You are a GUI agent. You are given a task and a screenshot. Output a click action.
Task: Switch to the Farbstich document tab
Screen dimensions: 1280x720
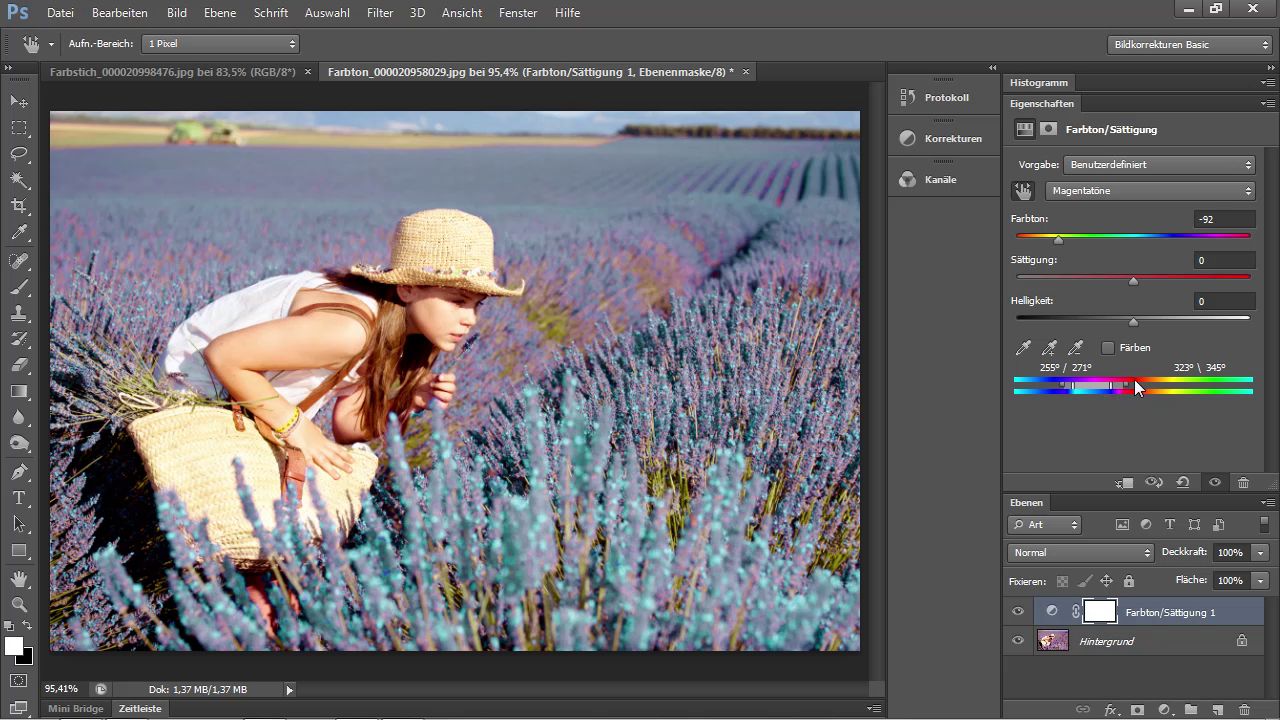tap(173, 72)
